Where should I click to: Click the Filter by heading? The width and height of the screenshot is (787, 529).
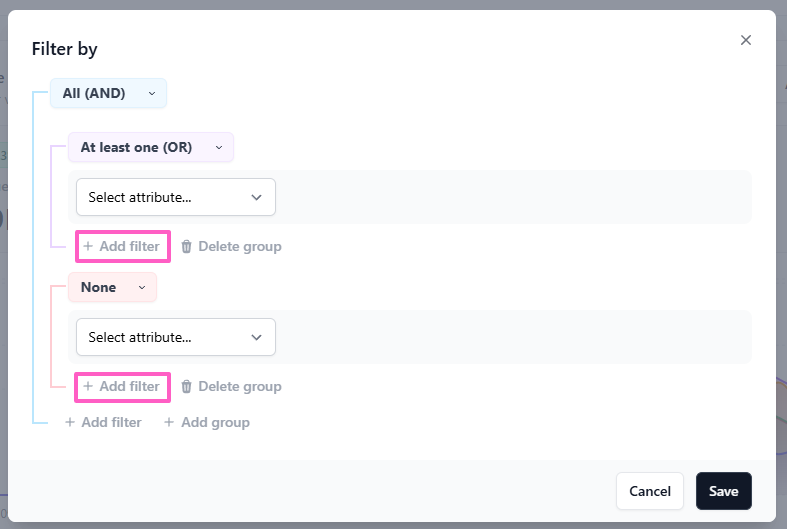click(x=65, y=49)
